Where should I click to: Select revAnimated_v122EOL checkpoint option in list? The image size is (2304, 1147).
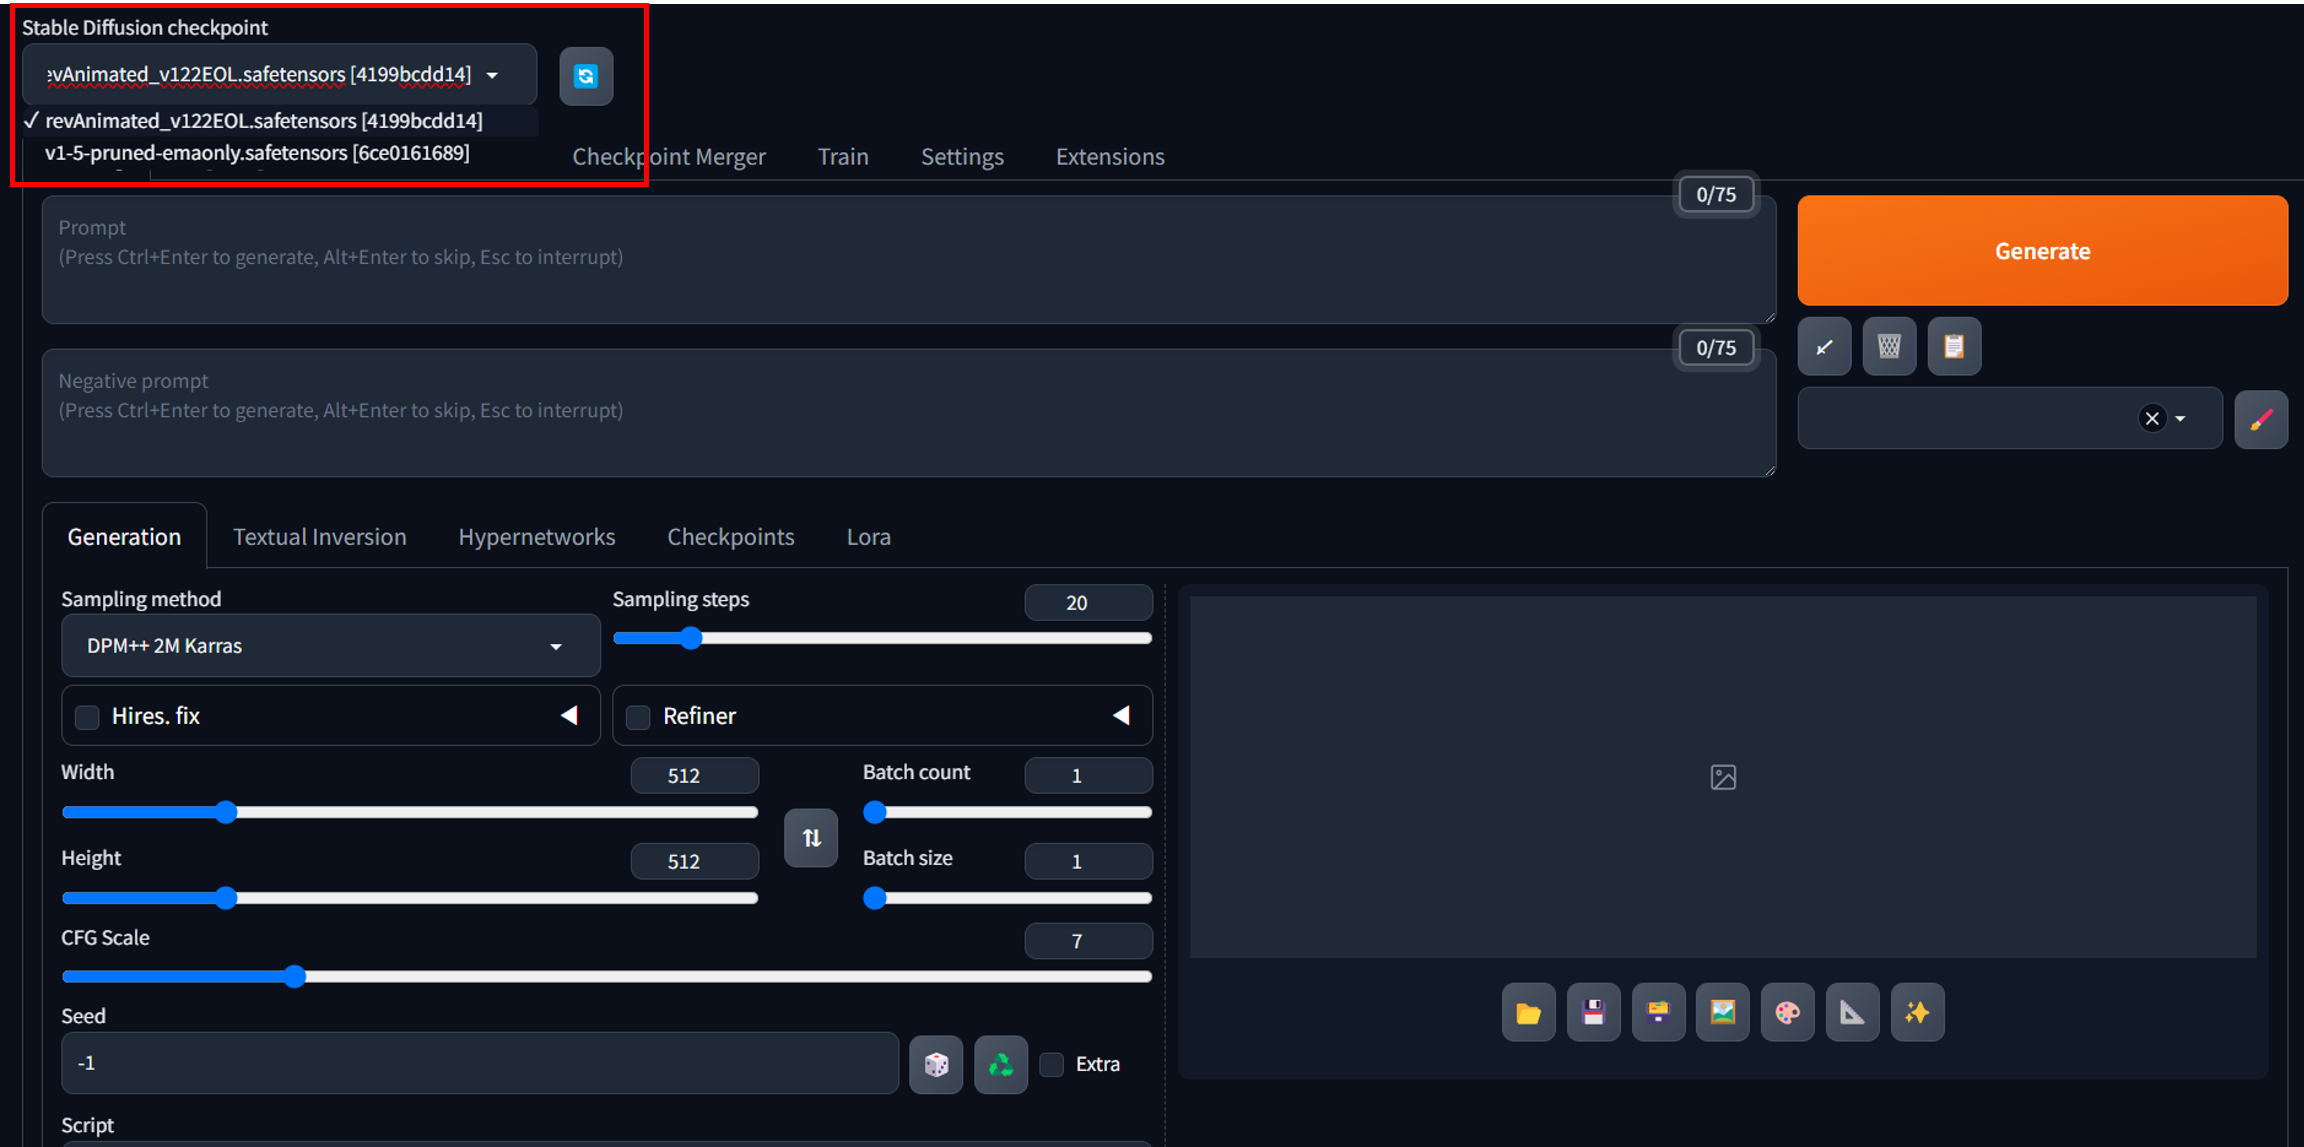[280, 121]
